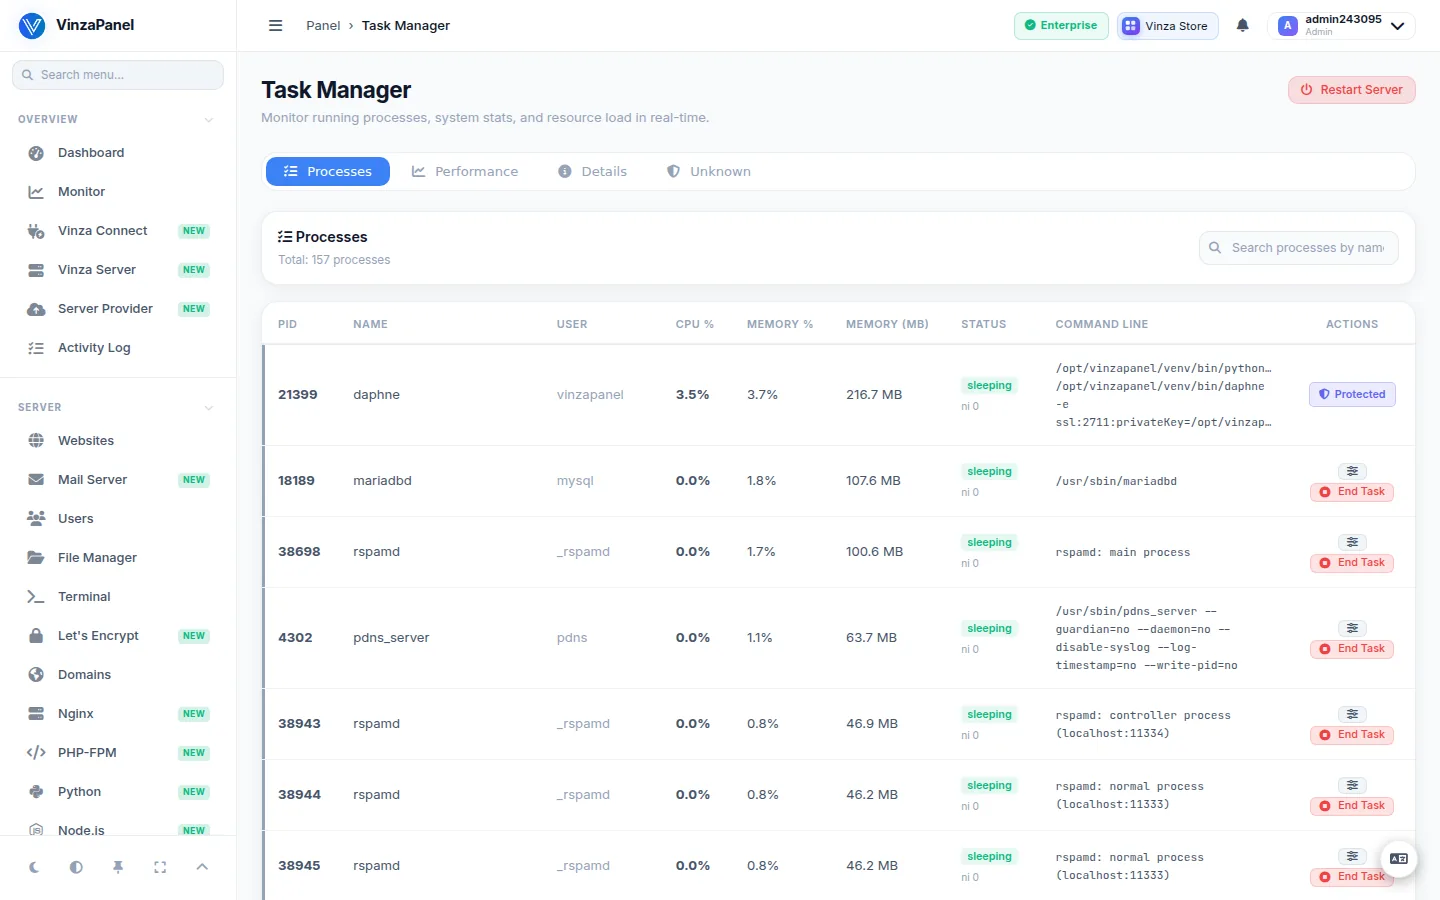
Task: Open Let's Encrypt settings
Action: 118,636
